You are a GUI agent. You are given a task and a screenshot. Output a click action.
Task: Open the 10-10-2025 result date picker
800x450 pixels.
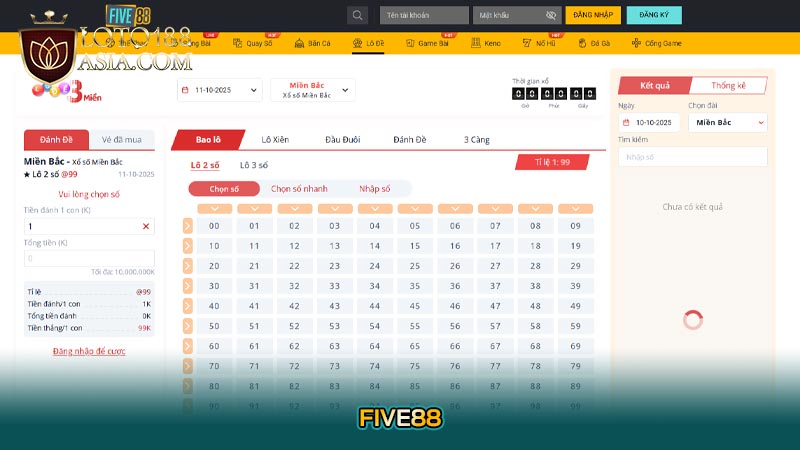click(x=649, y=122)
